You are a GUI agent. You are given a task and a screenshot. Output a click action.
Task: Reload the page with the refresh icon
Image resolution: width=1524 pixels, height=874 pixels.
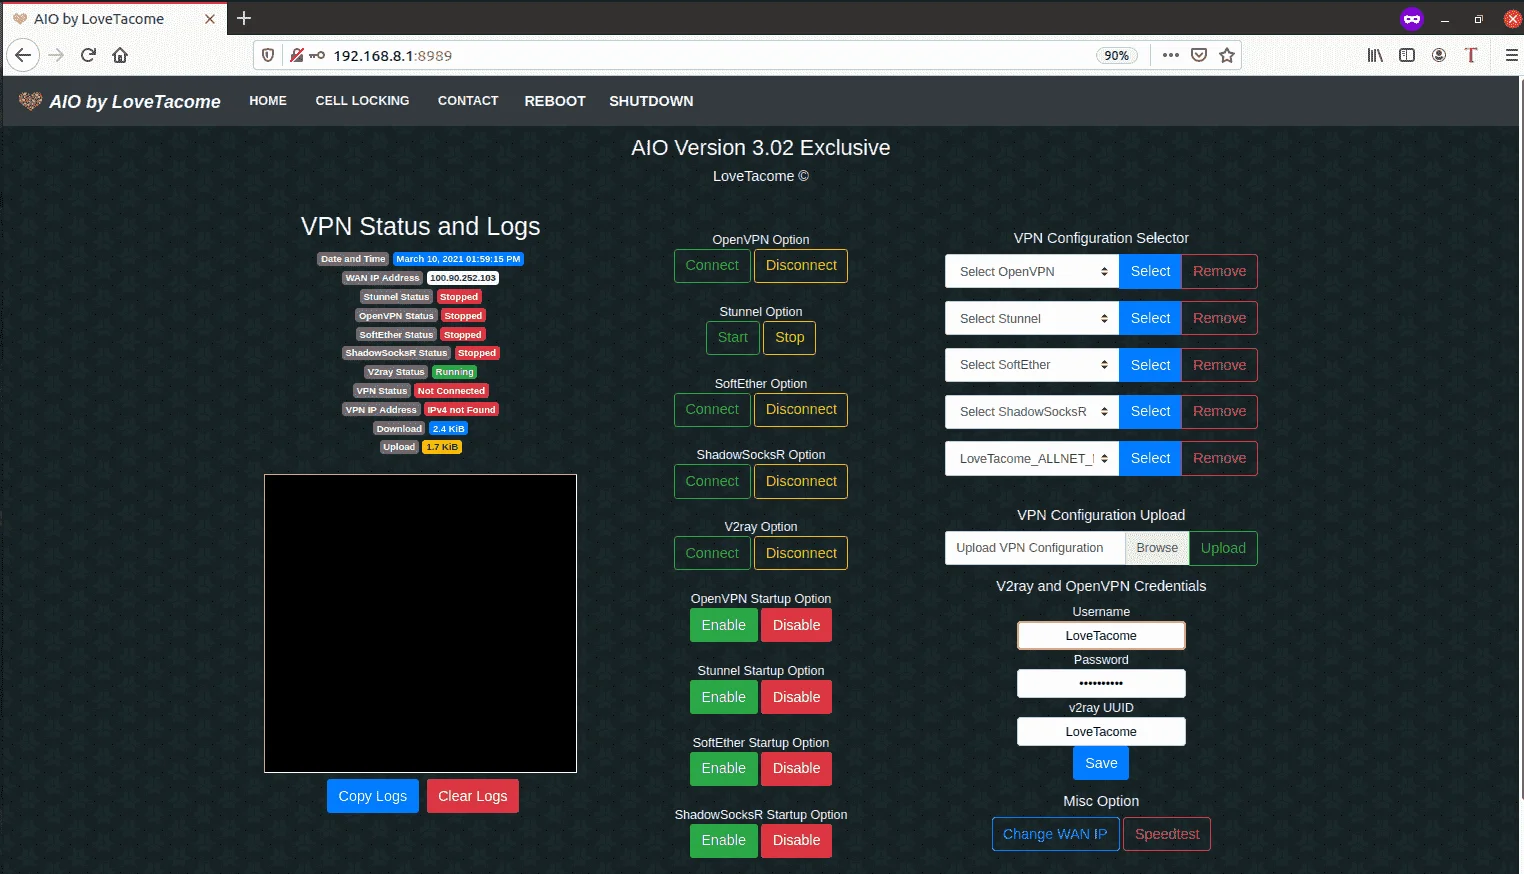click(x=88, y=55)
